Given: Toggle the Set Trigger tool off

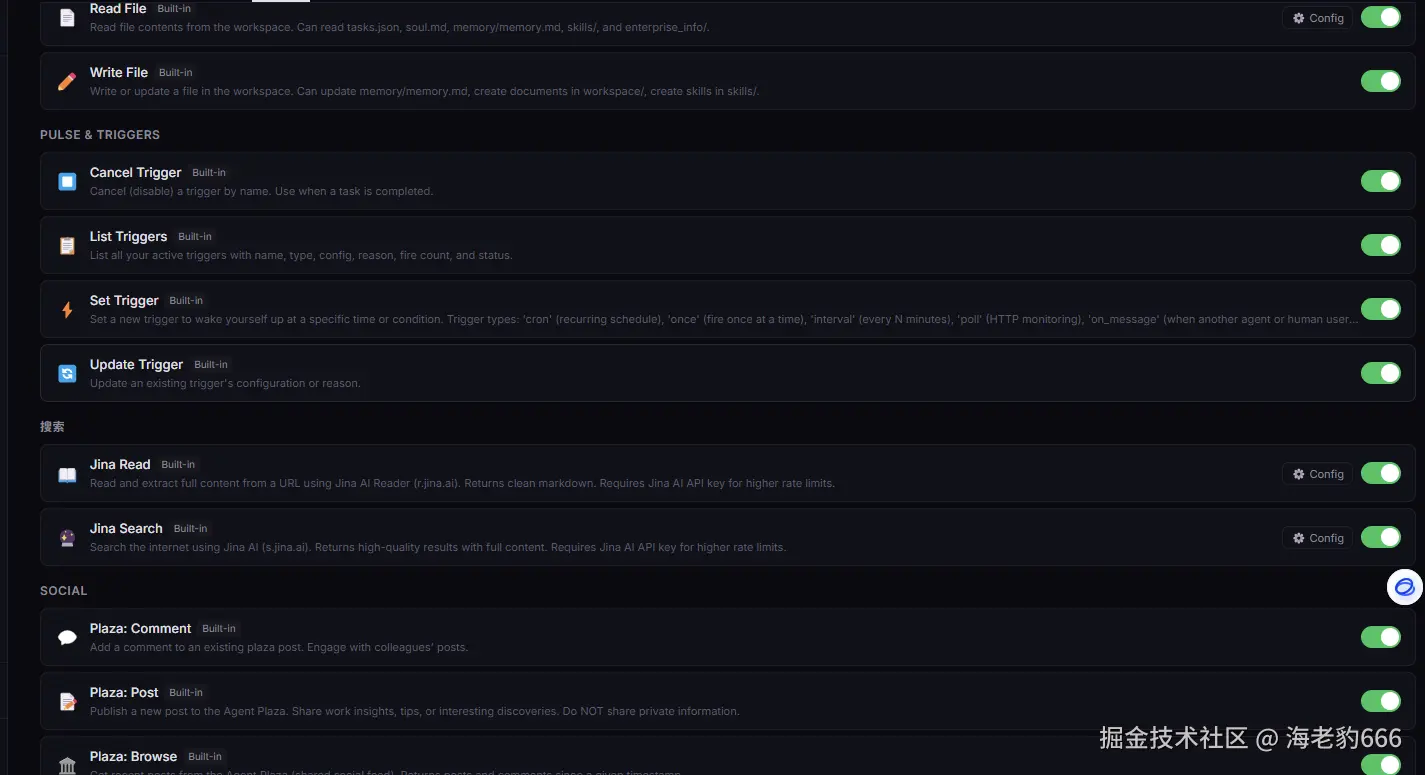Looking at the screenshot, I should (1380, 309).
